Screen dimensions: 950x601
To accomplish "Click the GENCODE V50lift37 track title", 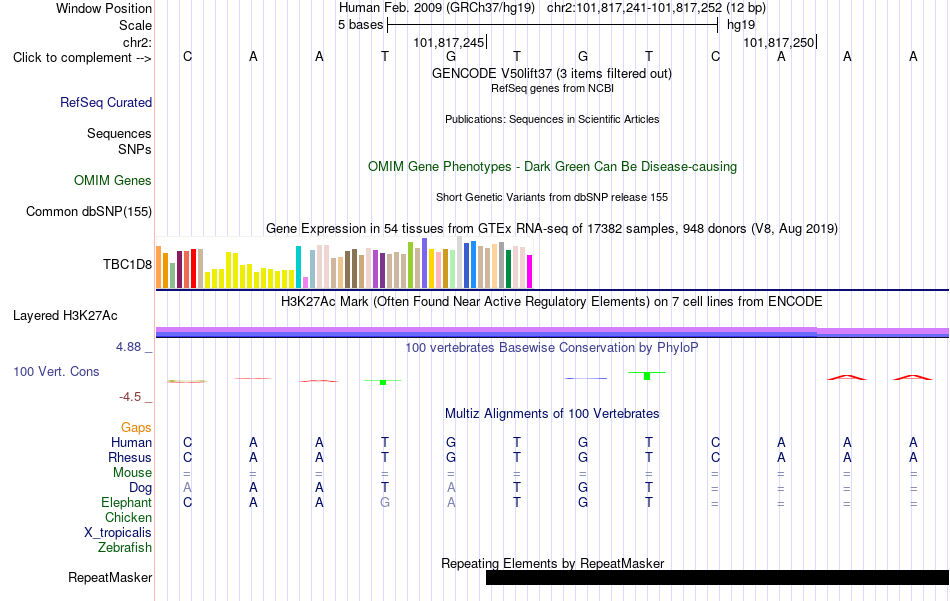I will pos(551,73).
